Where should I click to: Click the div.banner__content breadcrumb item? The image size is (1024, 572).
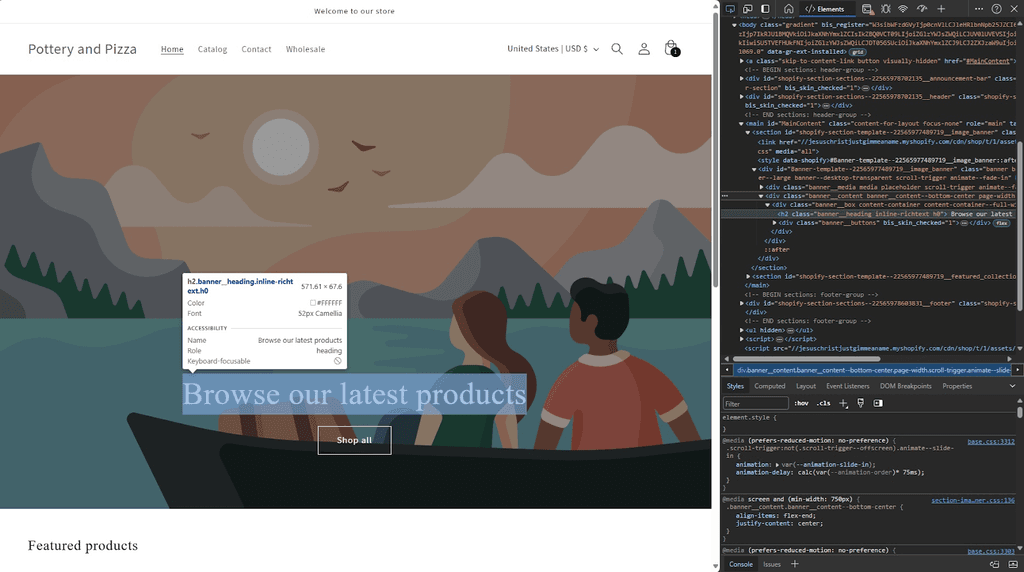(x=874, y=370)
